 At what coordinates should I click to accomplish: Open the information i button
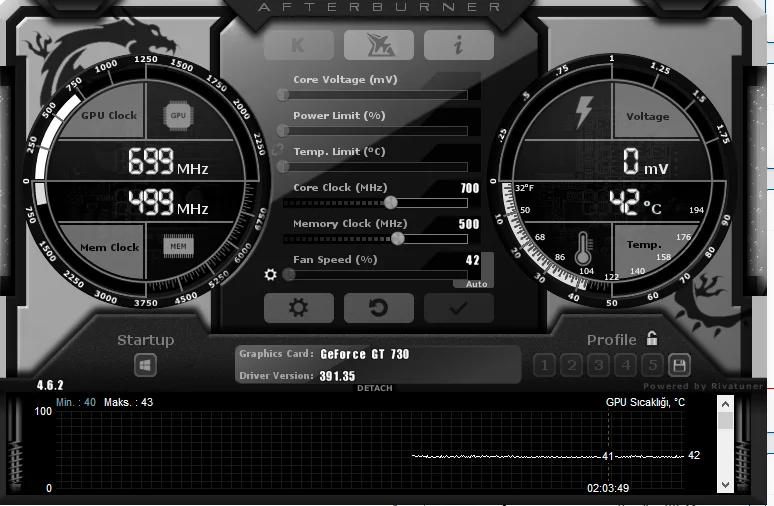(459, 45)
